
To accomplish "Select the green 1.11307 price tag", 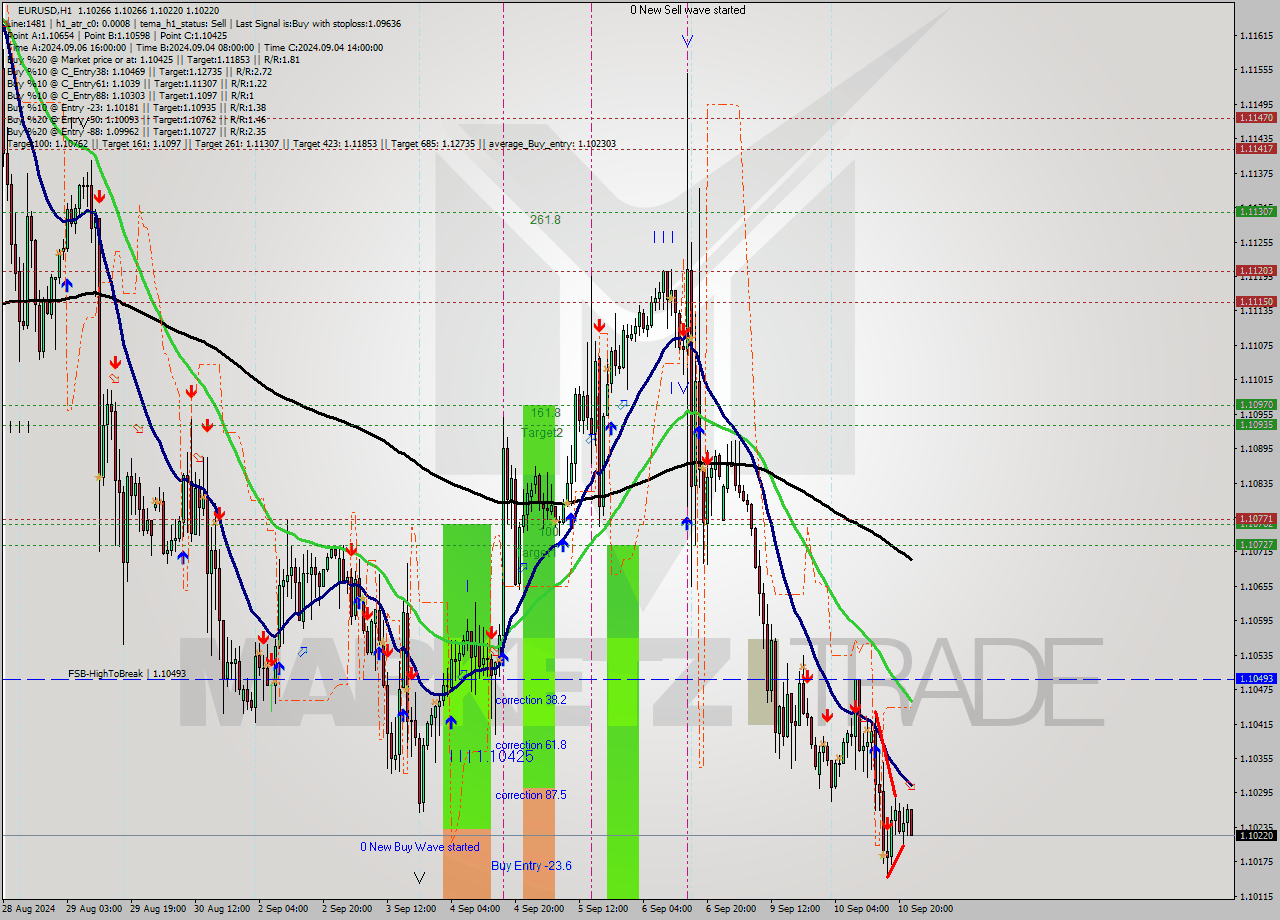I will 1256,211.
